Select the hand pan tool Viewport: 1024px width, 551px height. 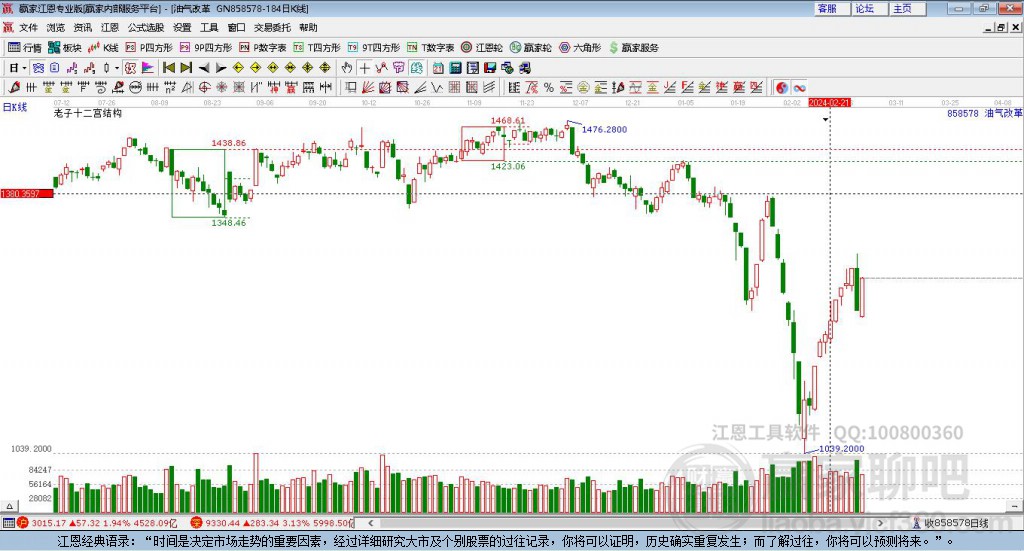coord(347,68)
